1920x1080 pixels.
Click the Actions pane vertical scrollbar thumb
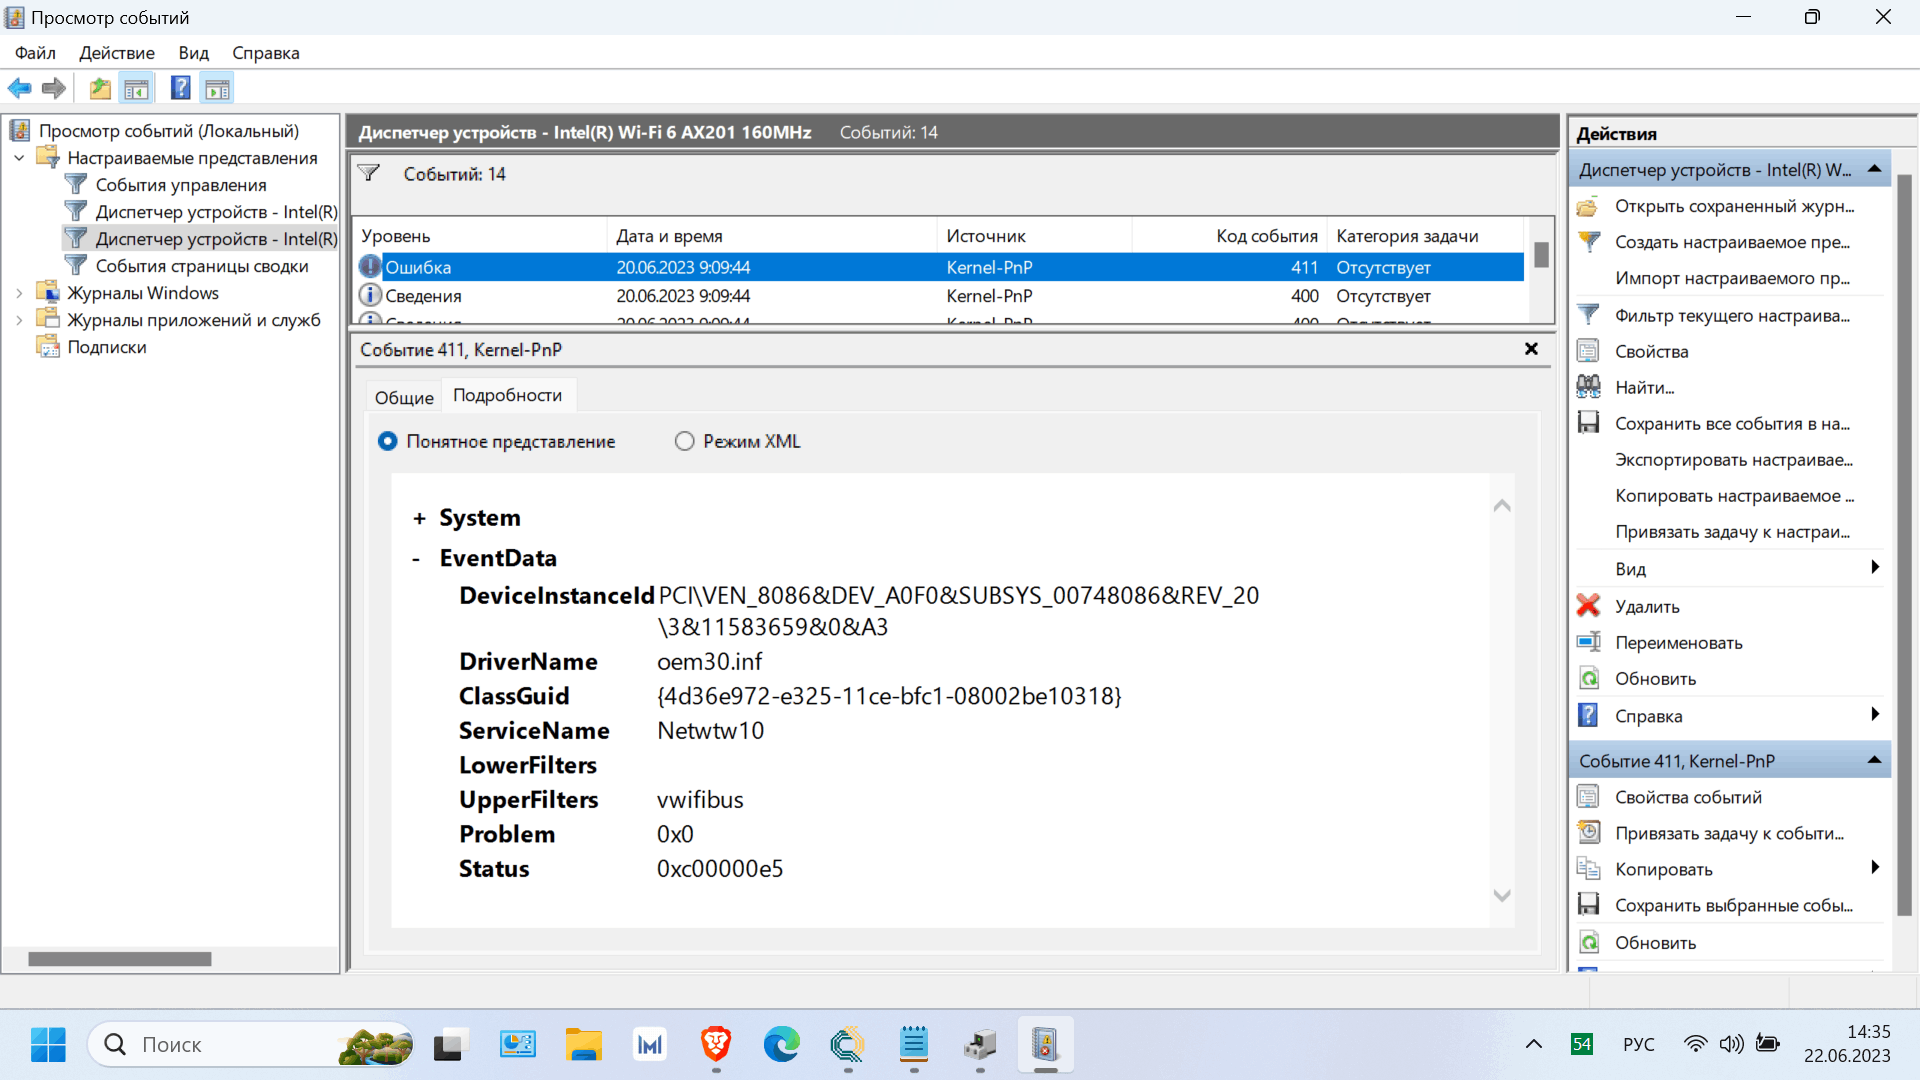(x=1904, y=545)
